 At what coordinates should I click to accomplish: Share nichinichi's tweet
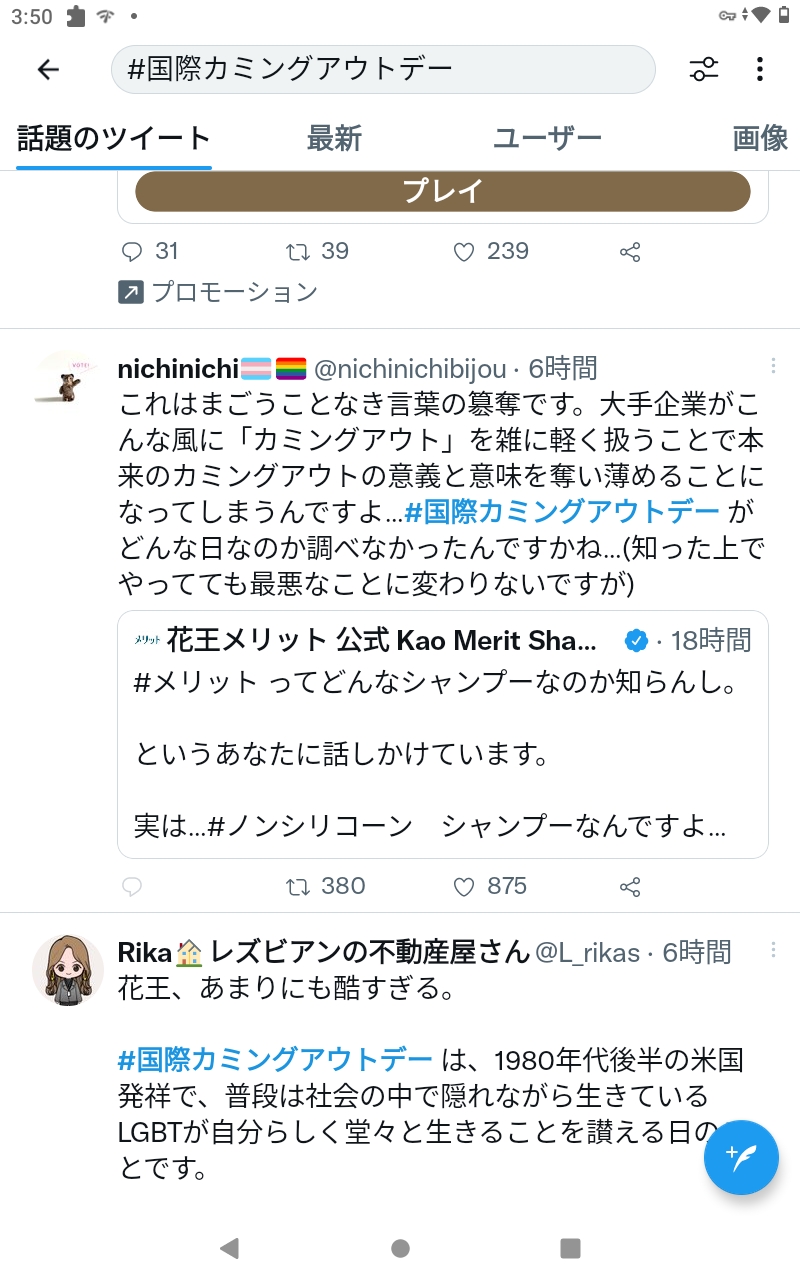coord(630,887)
